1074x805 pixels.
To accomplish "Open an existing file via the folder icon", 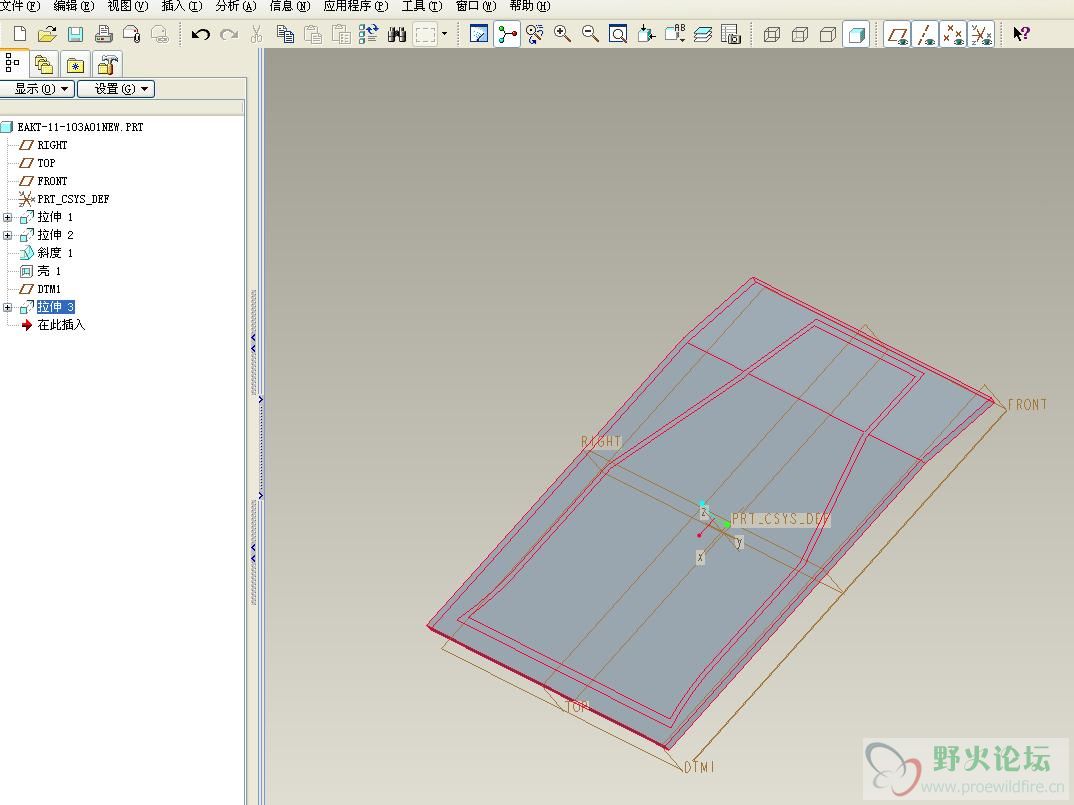I will (47, 34).
